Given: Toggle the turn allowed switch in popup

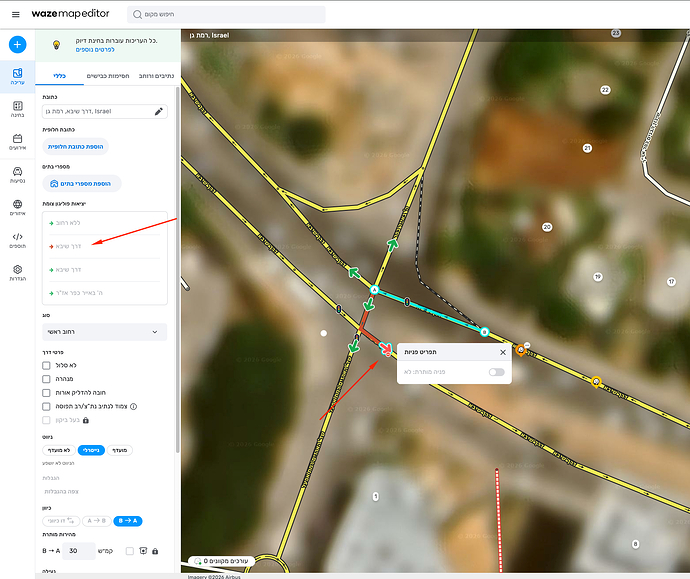Looking at the screenshot, I should click(496, 372).
